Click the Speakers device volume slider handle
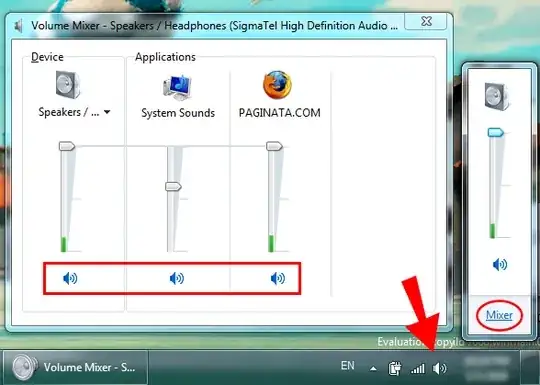 (67, 146)
